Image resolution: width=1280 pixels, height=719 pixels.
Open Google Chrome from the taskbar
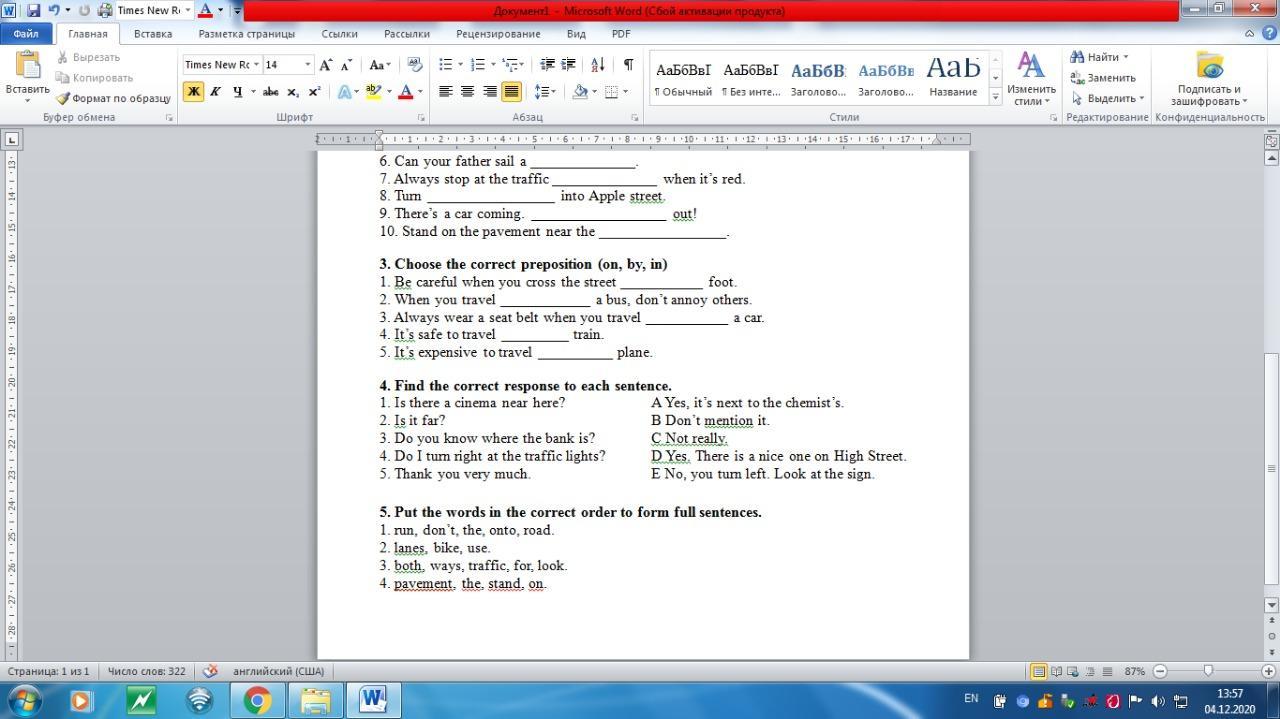click(258, 700)
